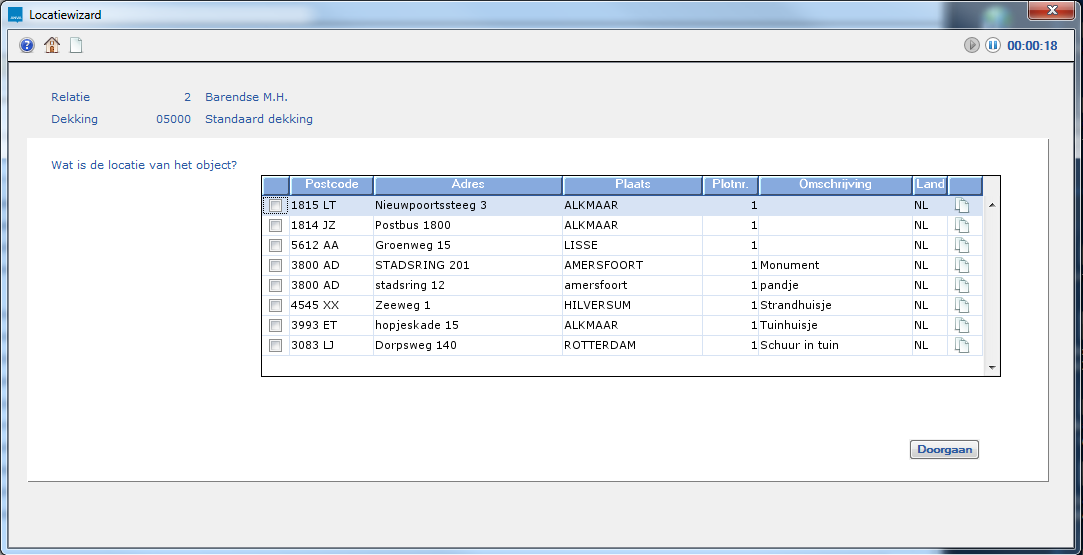The width and height of the screenshot is (1083, 555).
Task: Tick the checkbox for stadsring 12
Action: [276, 285]
